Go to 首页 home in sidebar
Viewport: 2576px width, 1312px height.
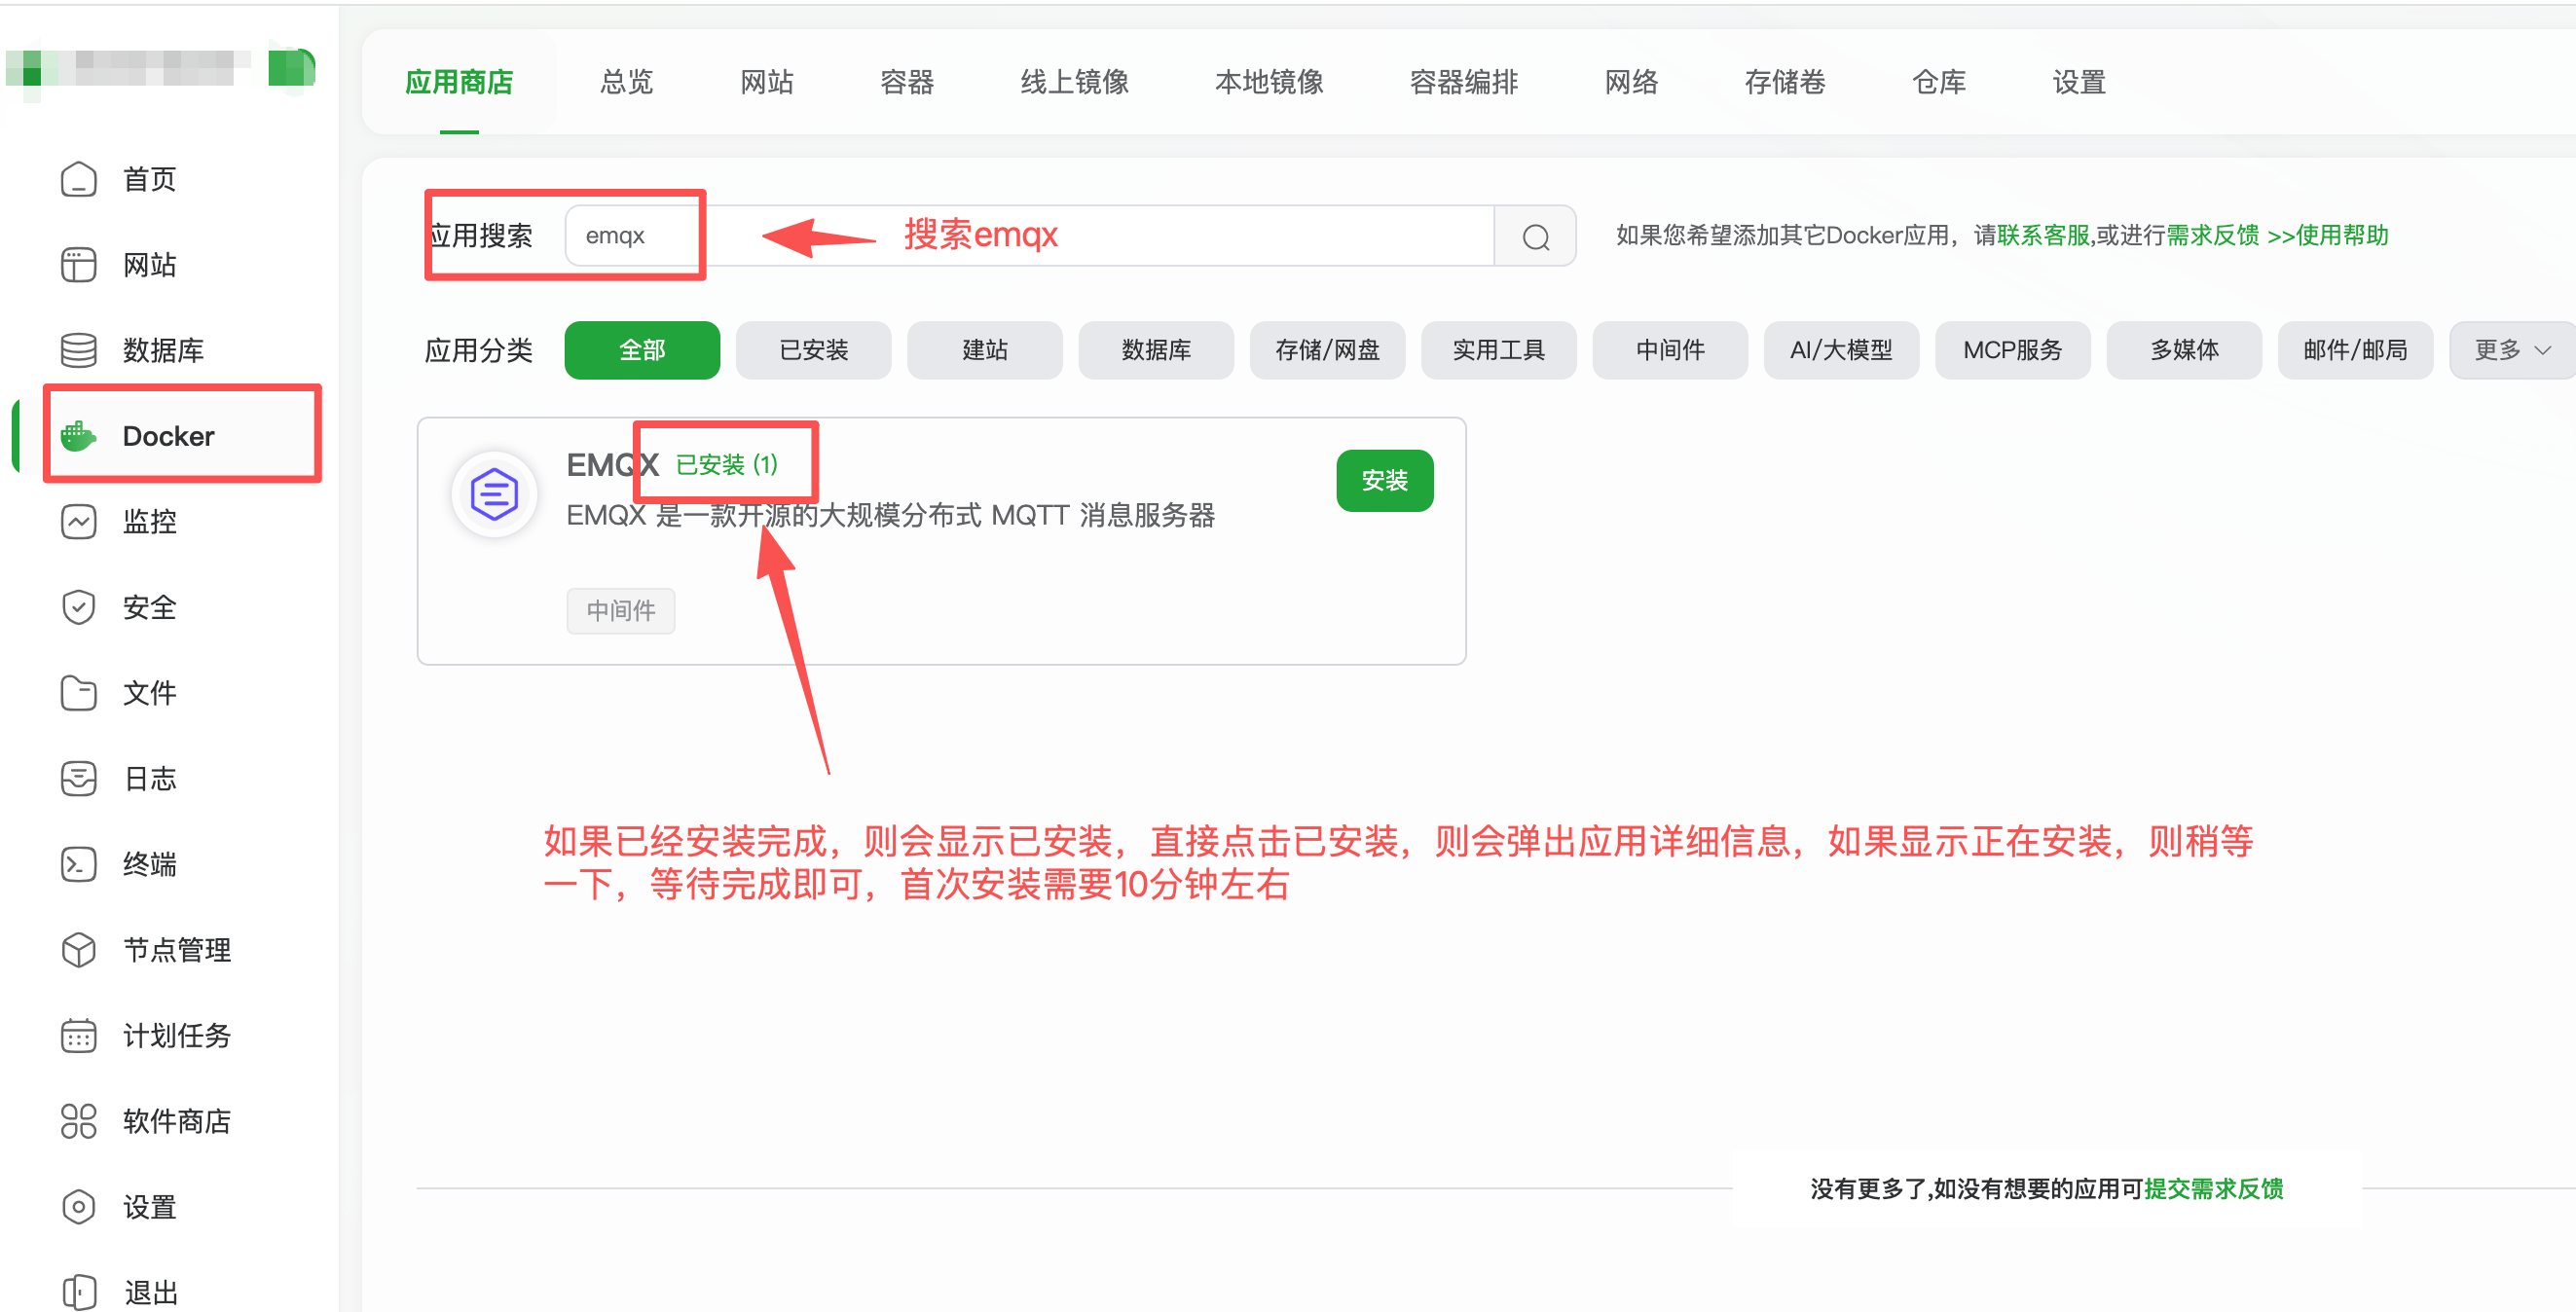click(x=148, y=179)
